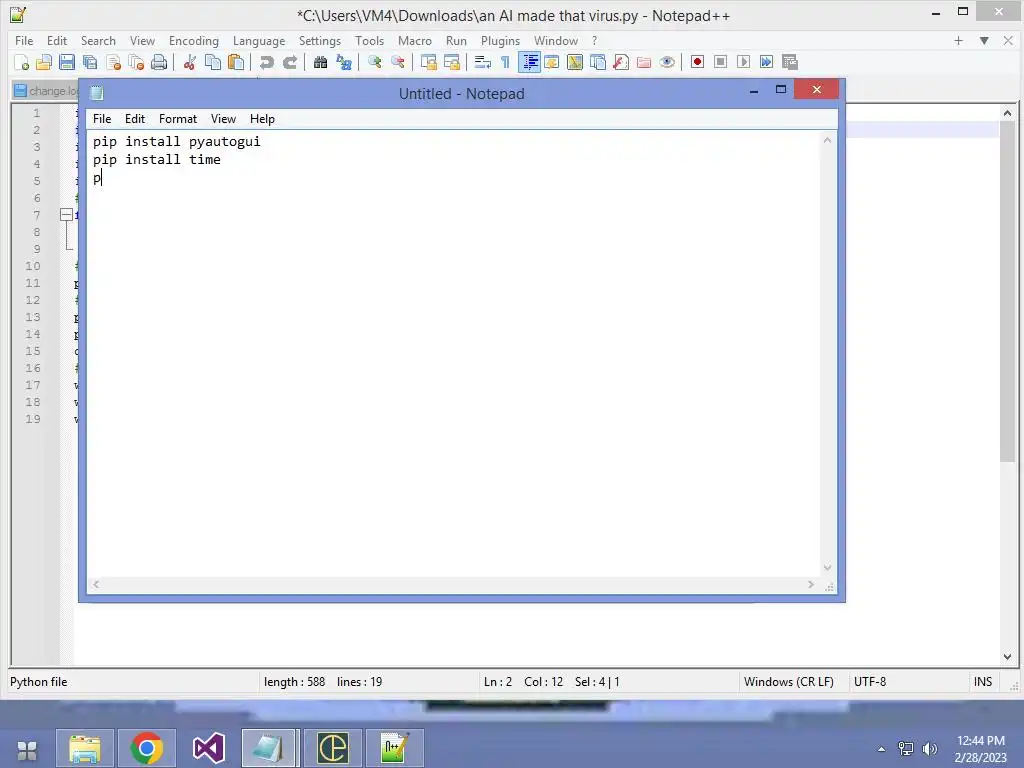The image size is (1024, 768).
Task: Toggle Synchronize Horizontal Scrolling icon
Action: click(451, 62)
